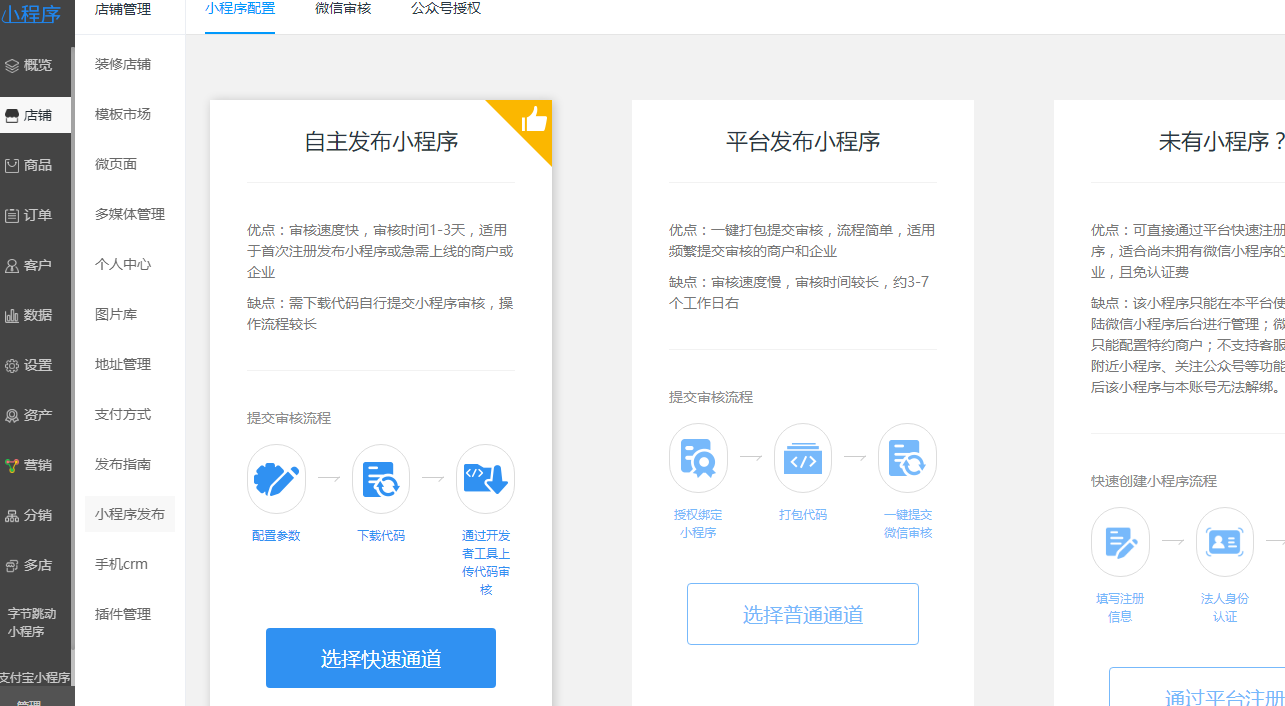This screenshot has width=1285, height=706.
Task: Click the 一键提交微信审核 icon
Action: coord(907,458)
